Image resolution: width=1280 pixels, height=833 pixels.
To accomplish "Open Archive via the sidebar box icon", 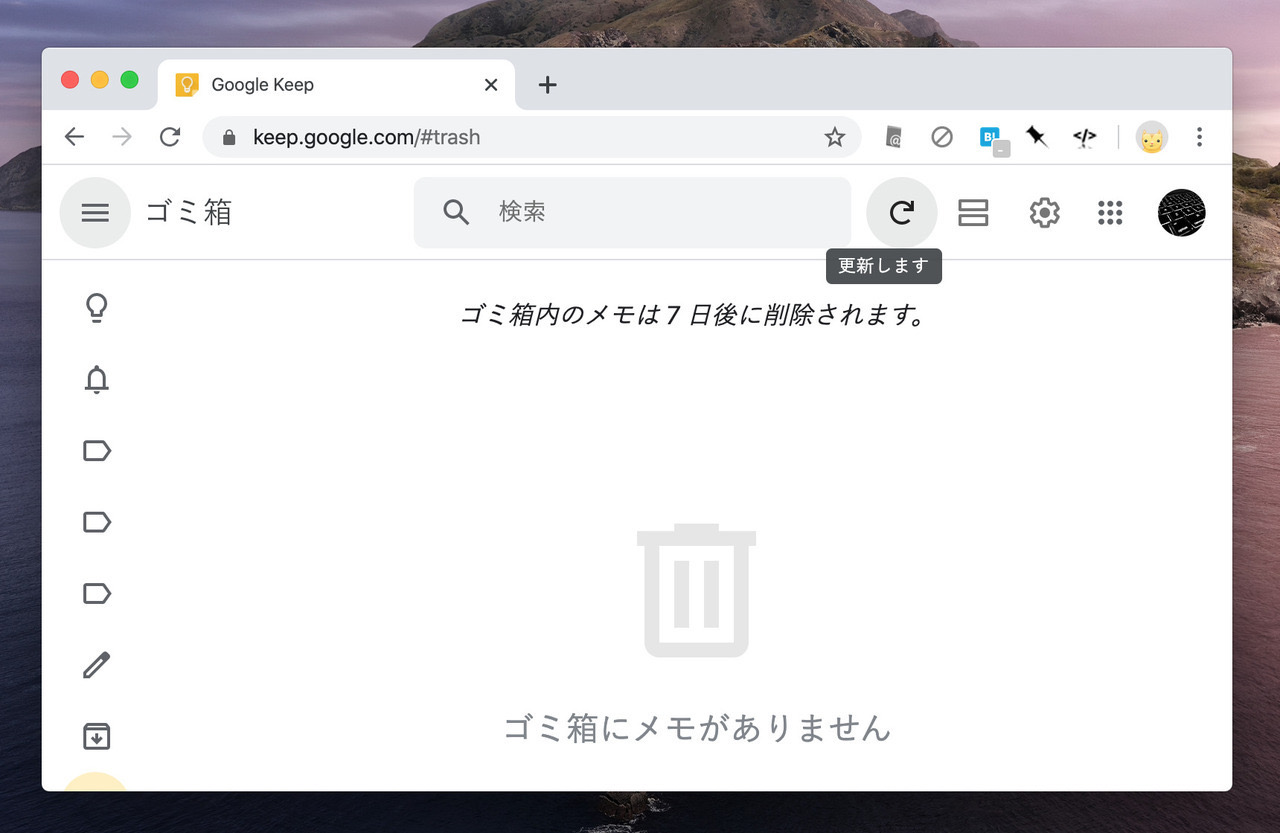I will pyautogui.click(x=96, y=737).
